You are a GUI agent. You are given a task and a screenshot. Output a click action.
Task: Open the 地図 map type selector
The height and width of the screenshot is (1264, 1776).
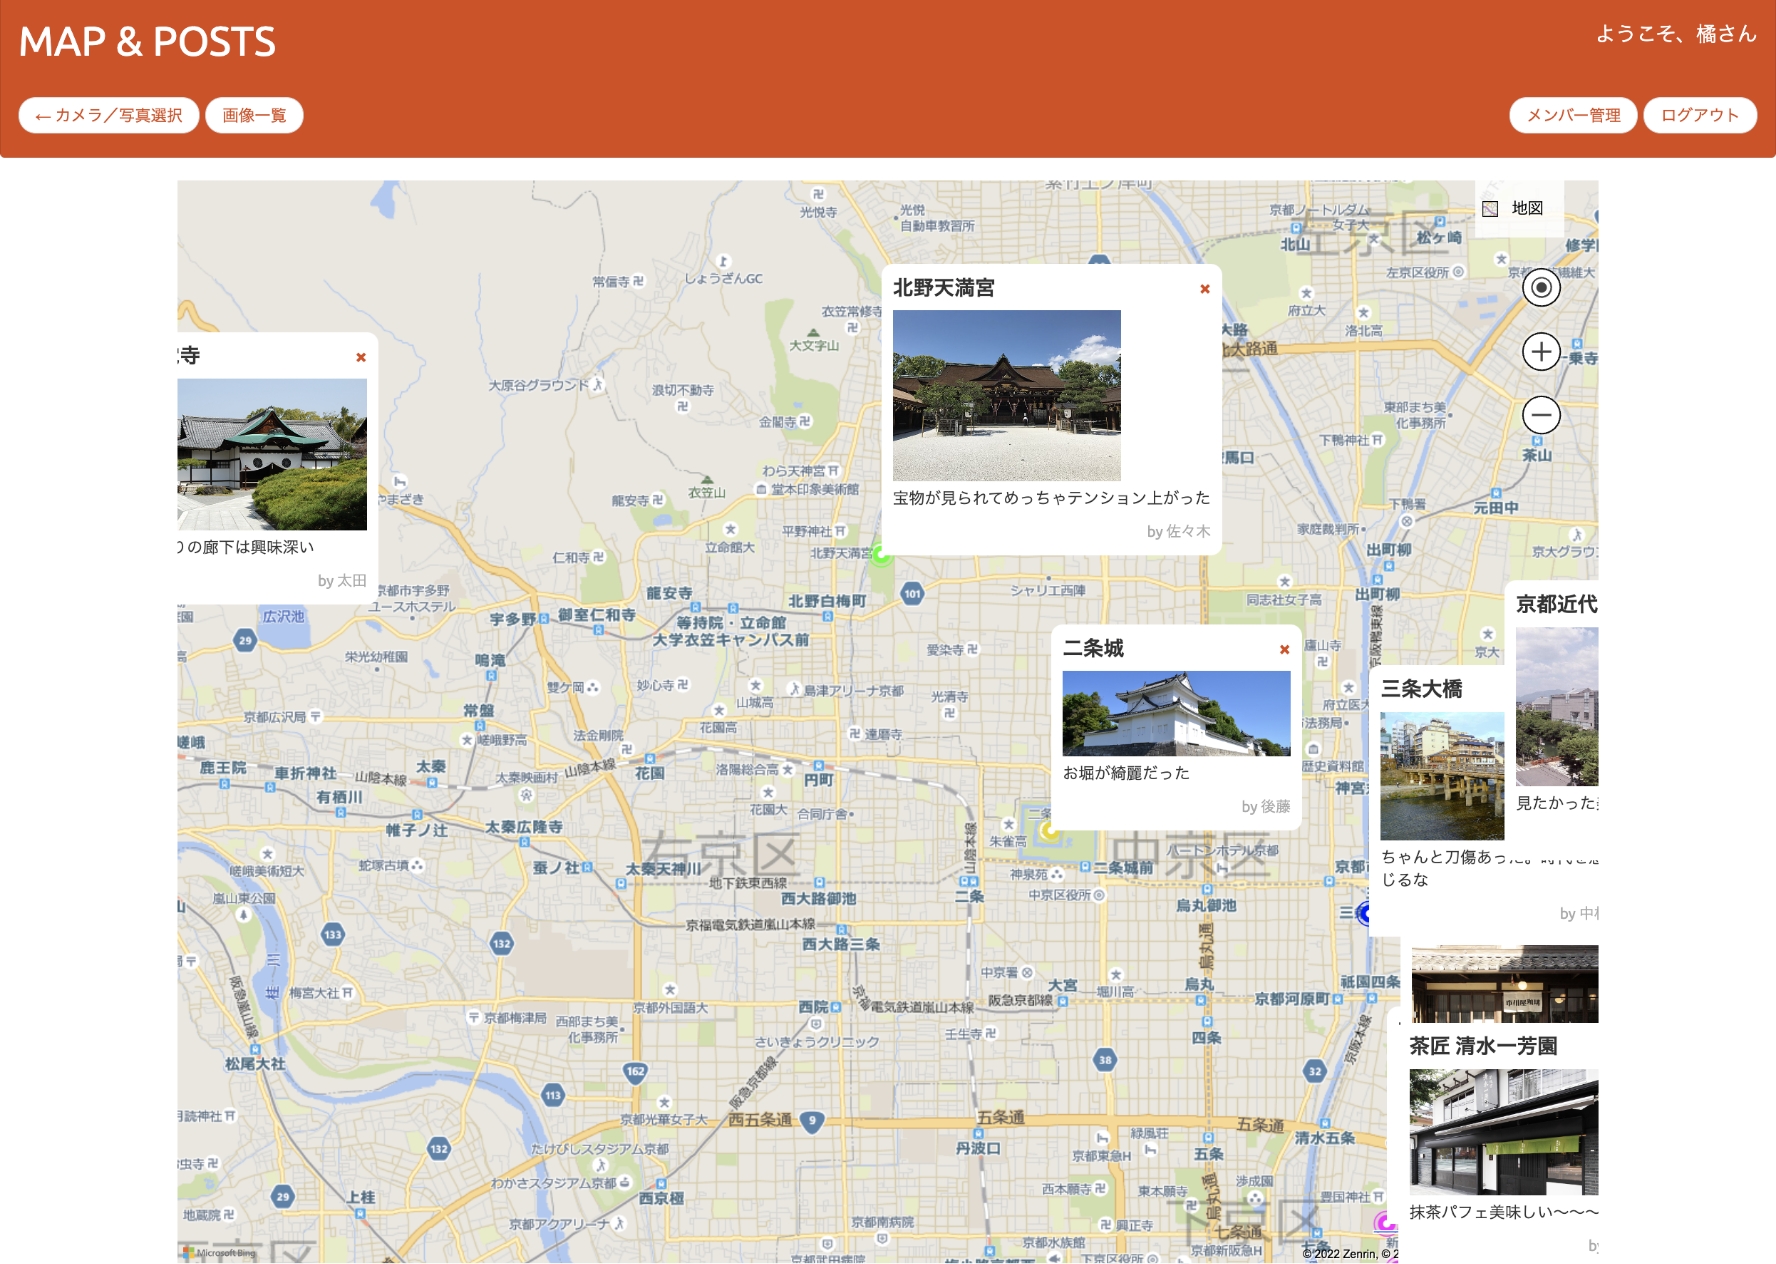tap(1515, 208)
